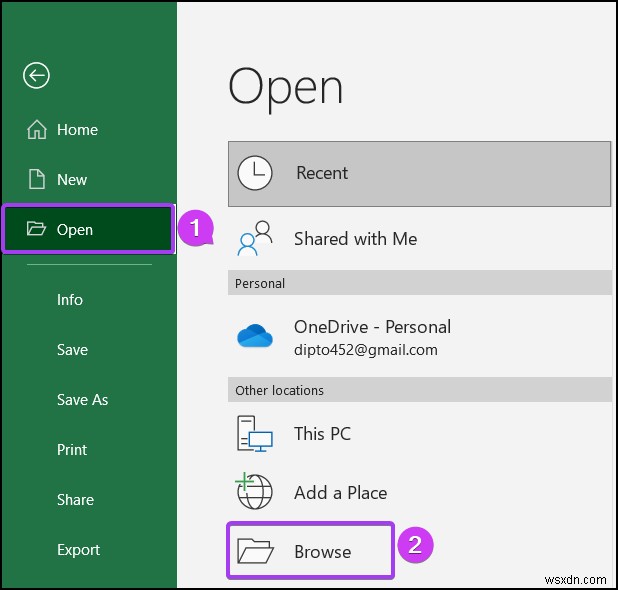
Task: Open the Print page
Action: [89, 450]
